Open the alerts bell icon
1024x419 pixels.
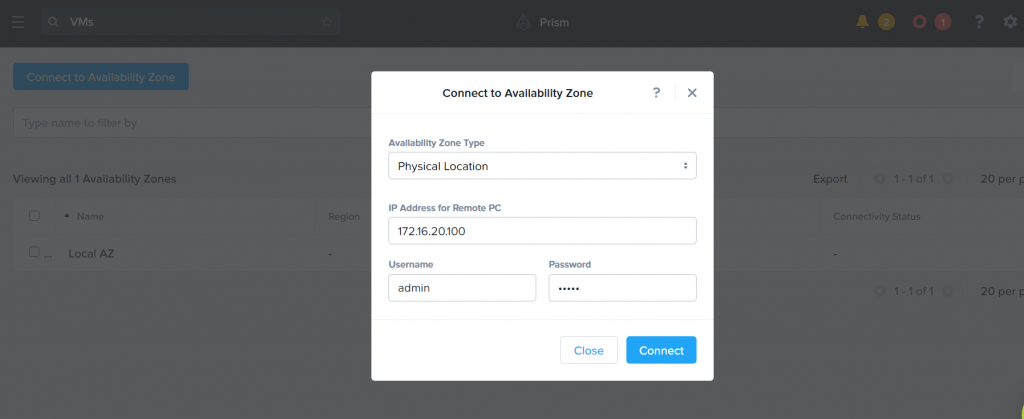[862, 22]
